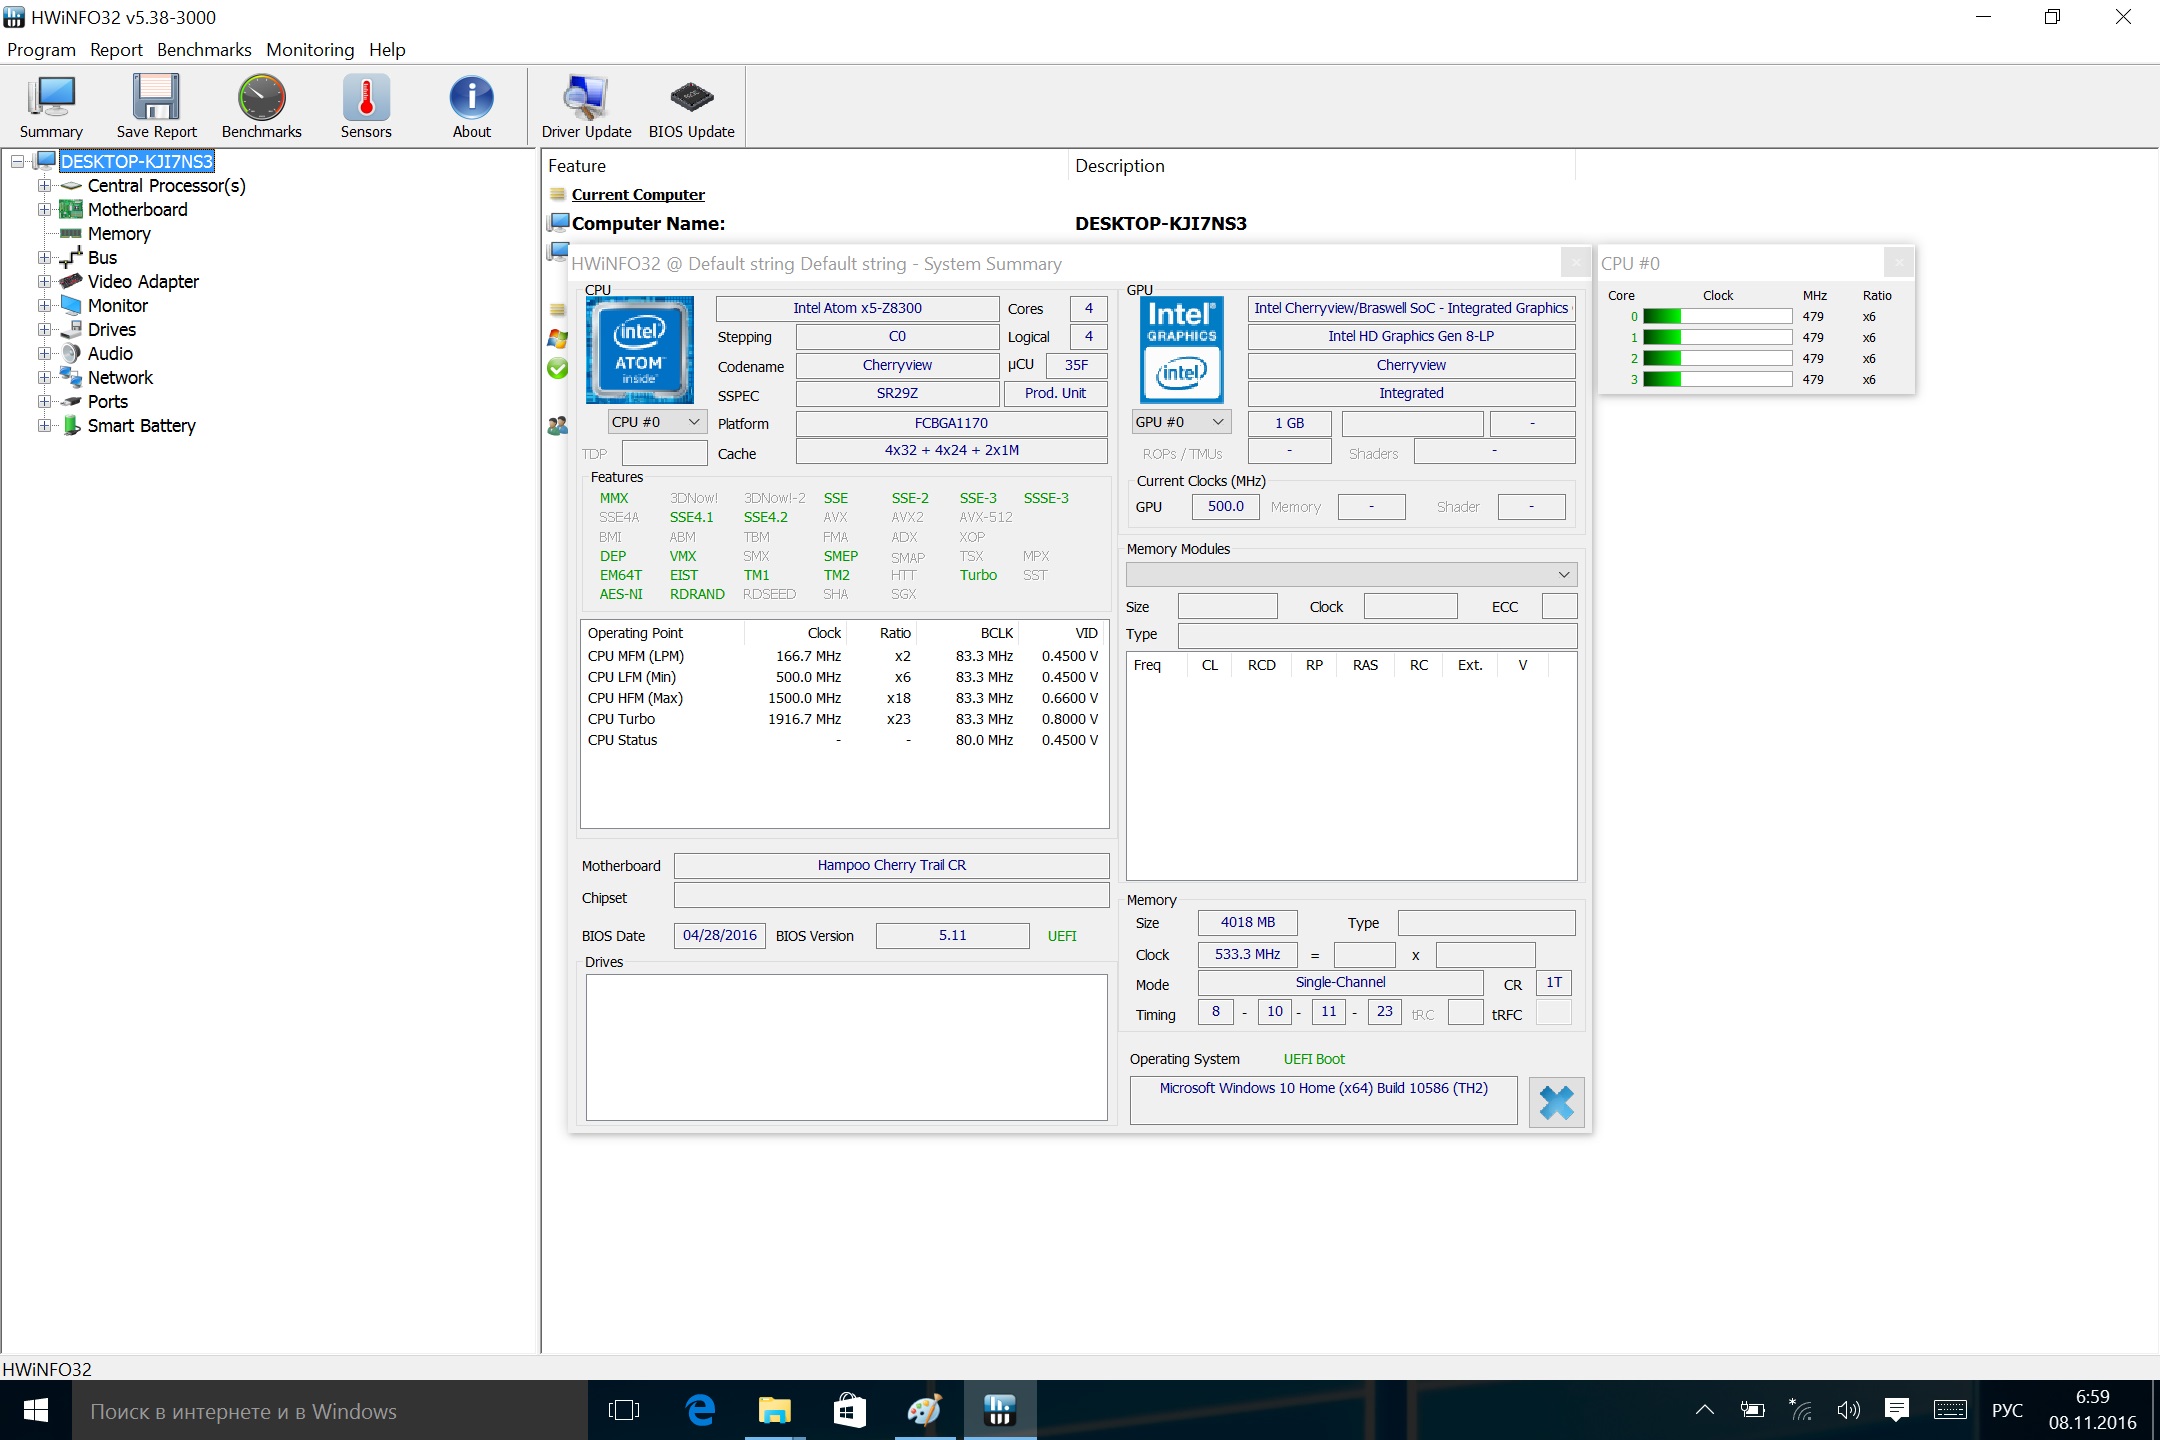
Task: Click the Save Report floppy icon
Action: coord(156,97)
